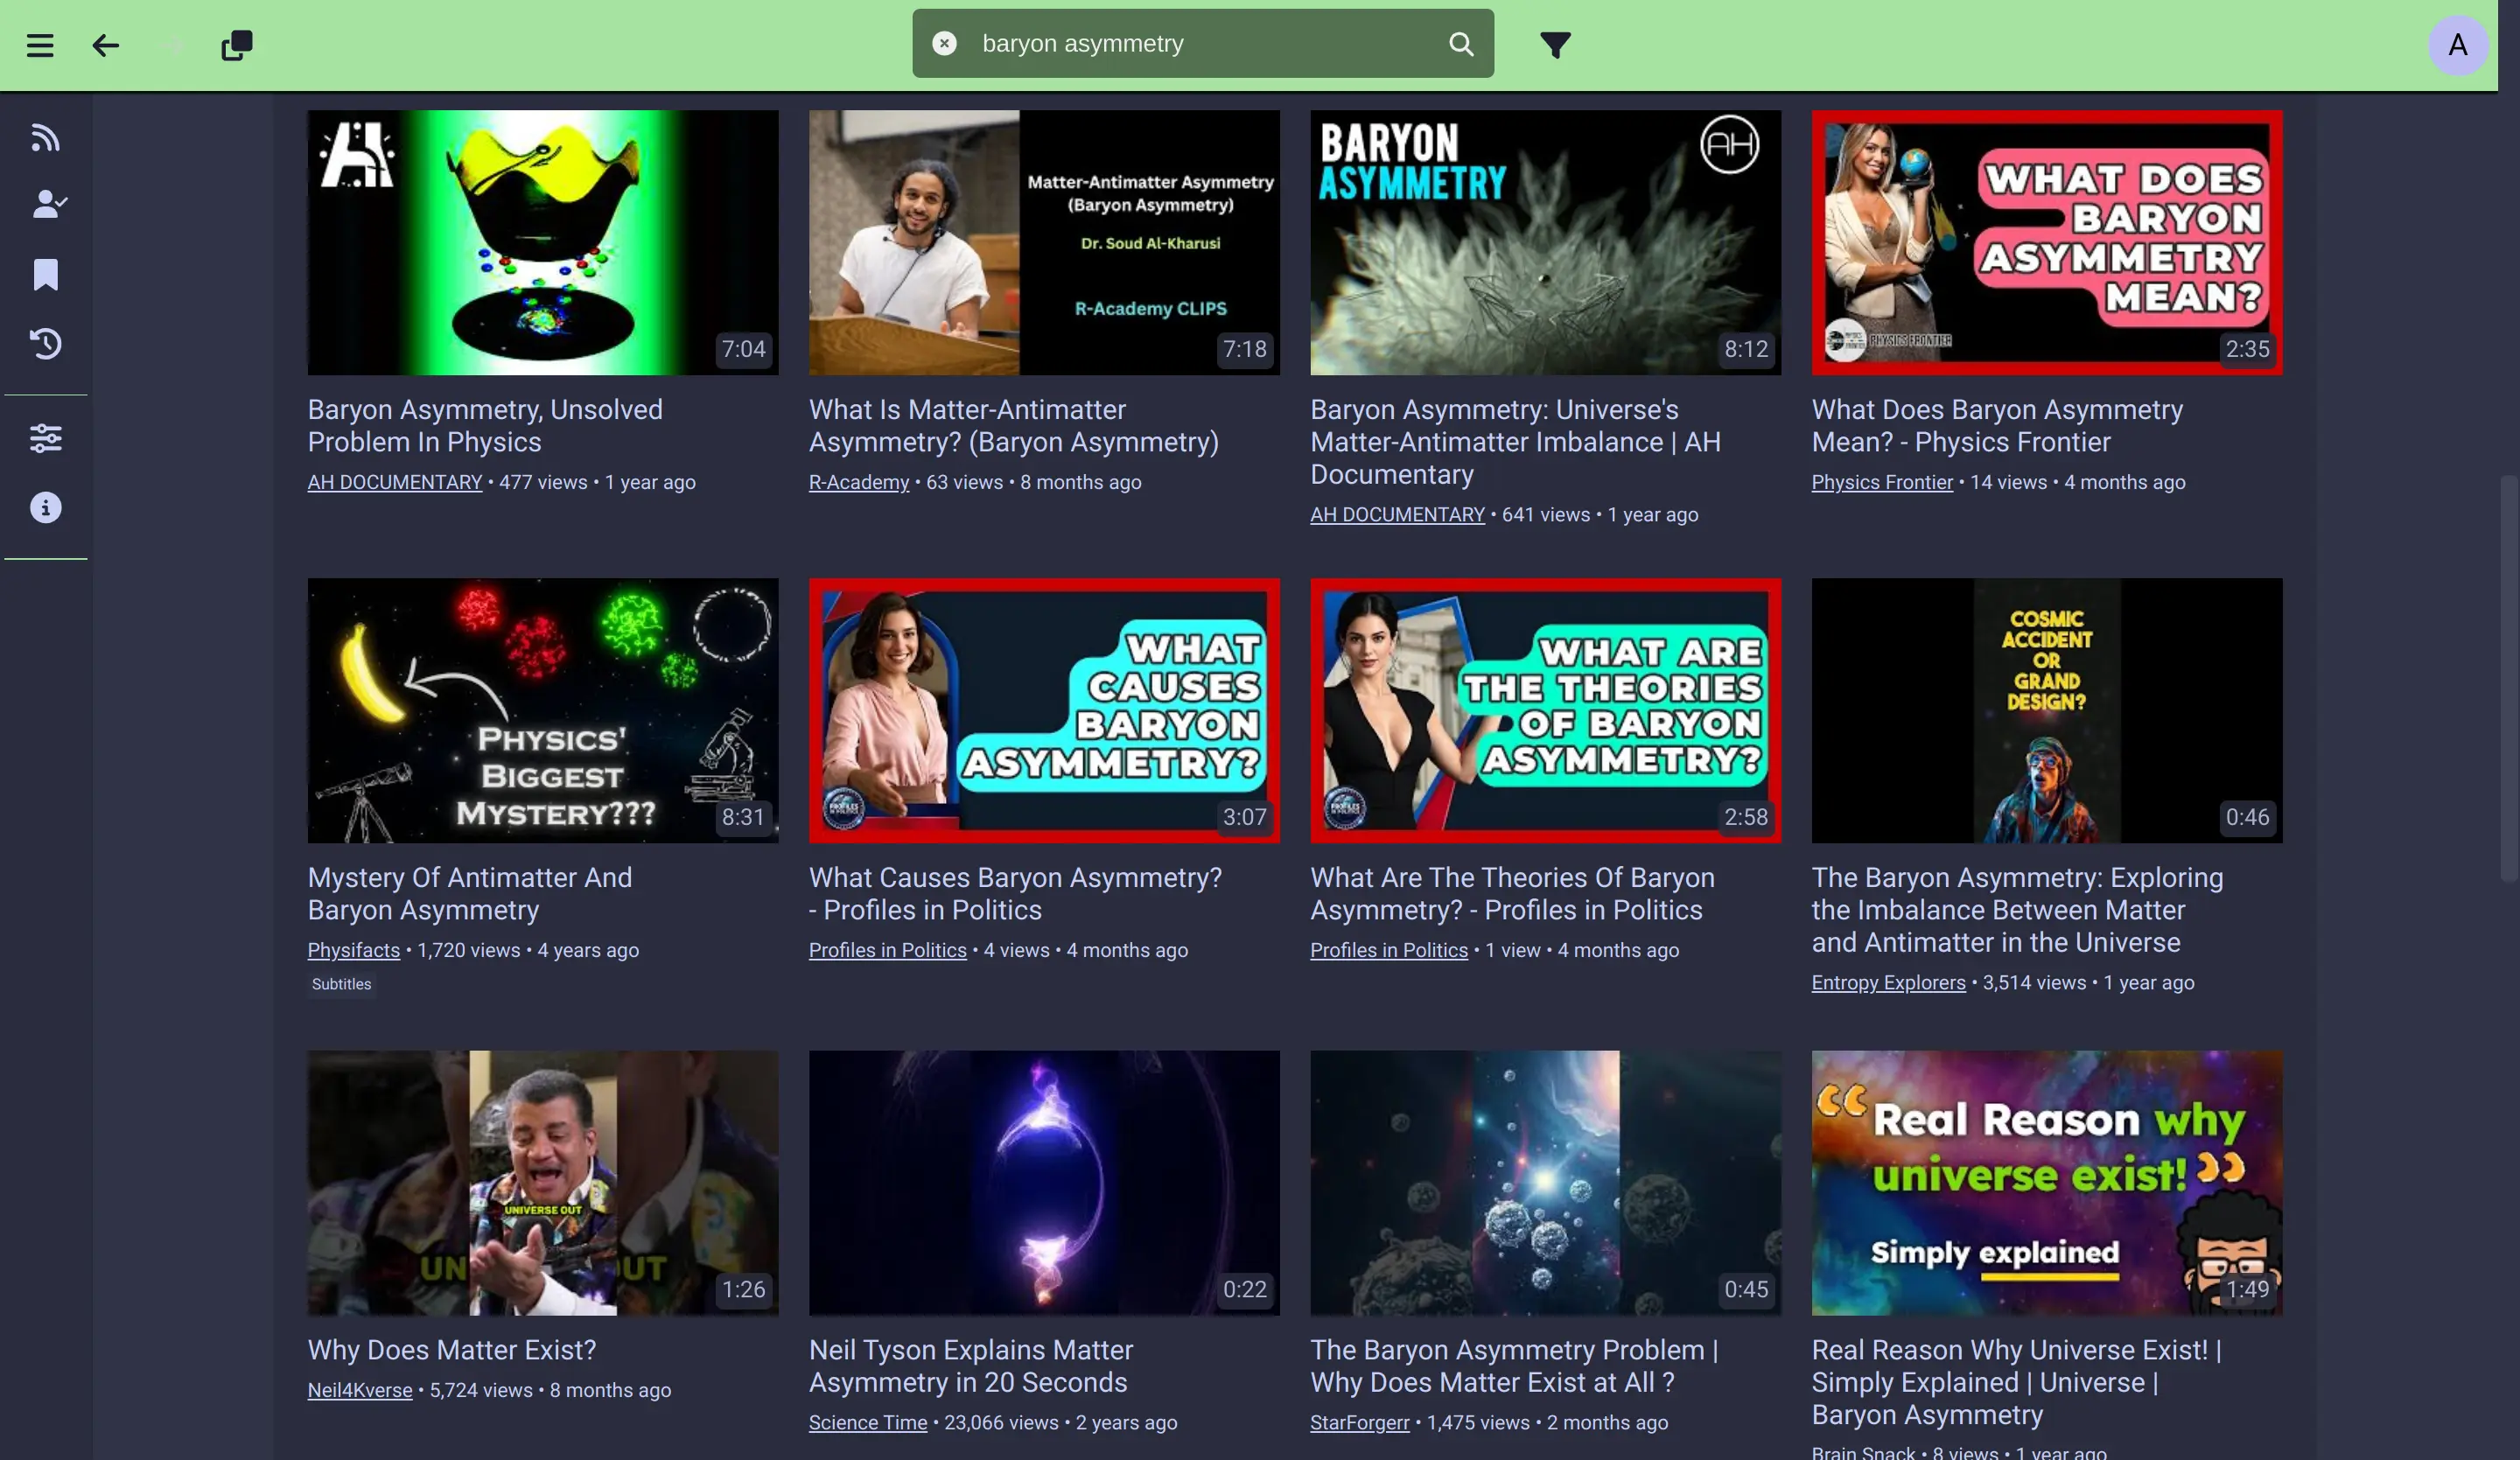This screenshot has width=2520, height=1460.
Task: Open the Physifacts channel link
Action: 353,950
